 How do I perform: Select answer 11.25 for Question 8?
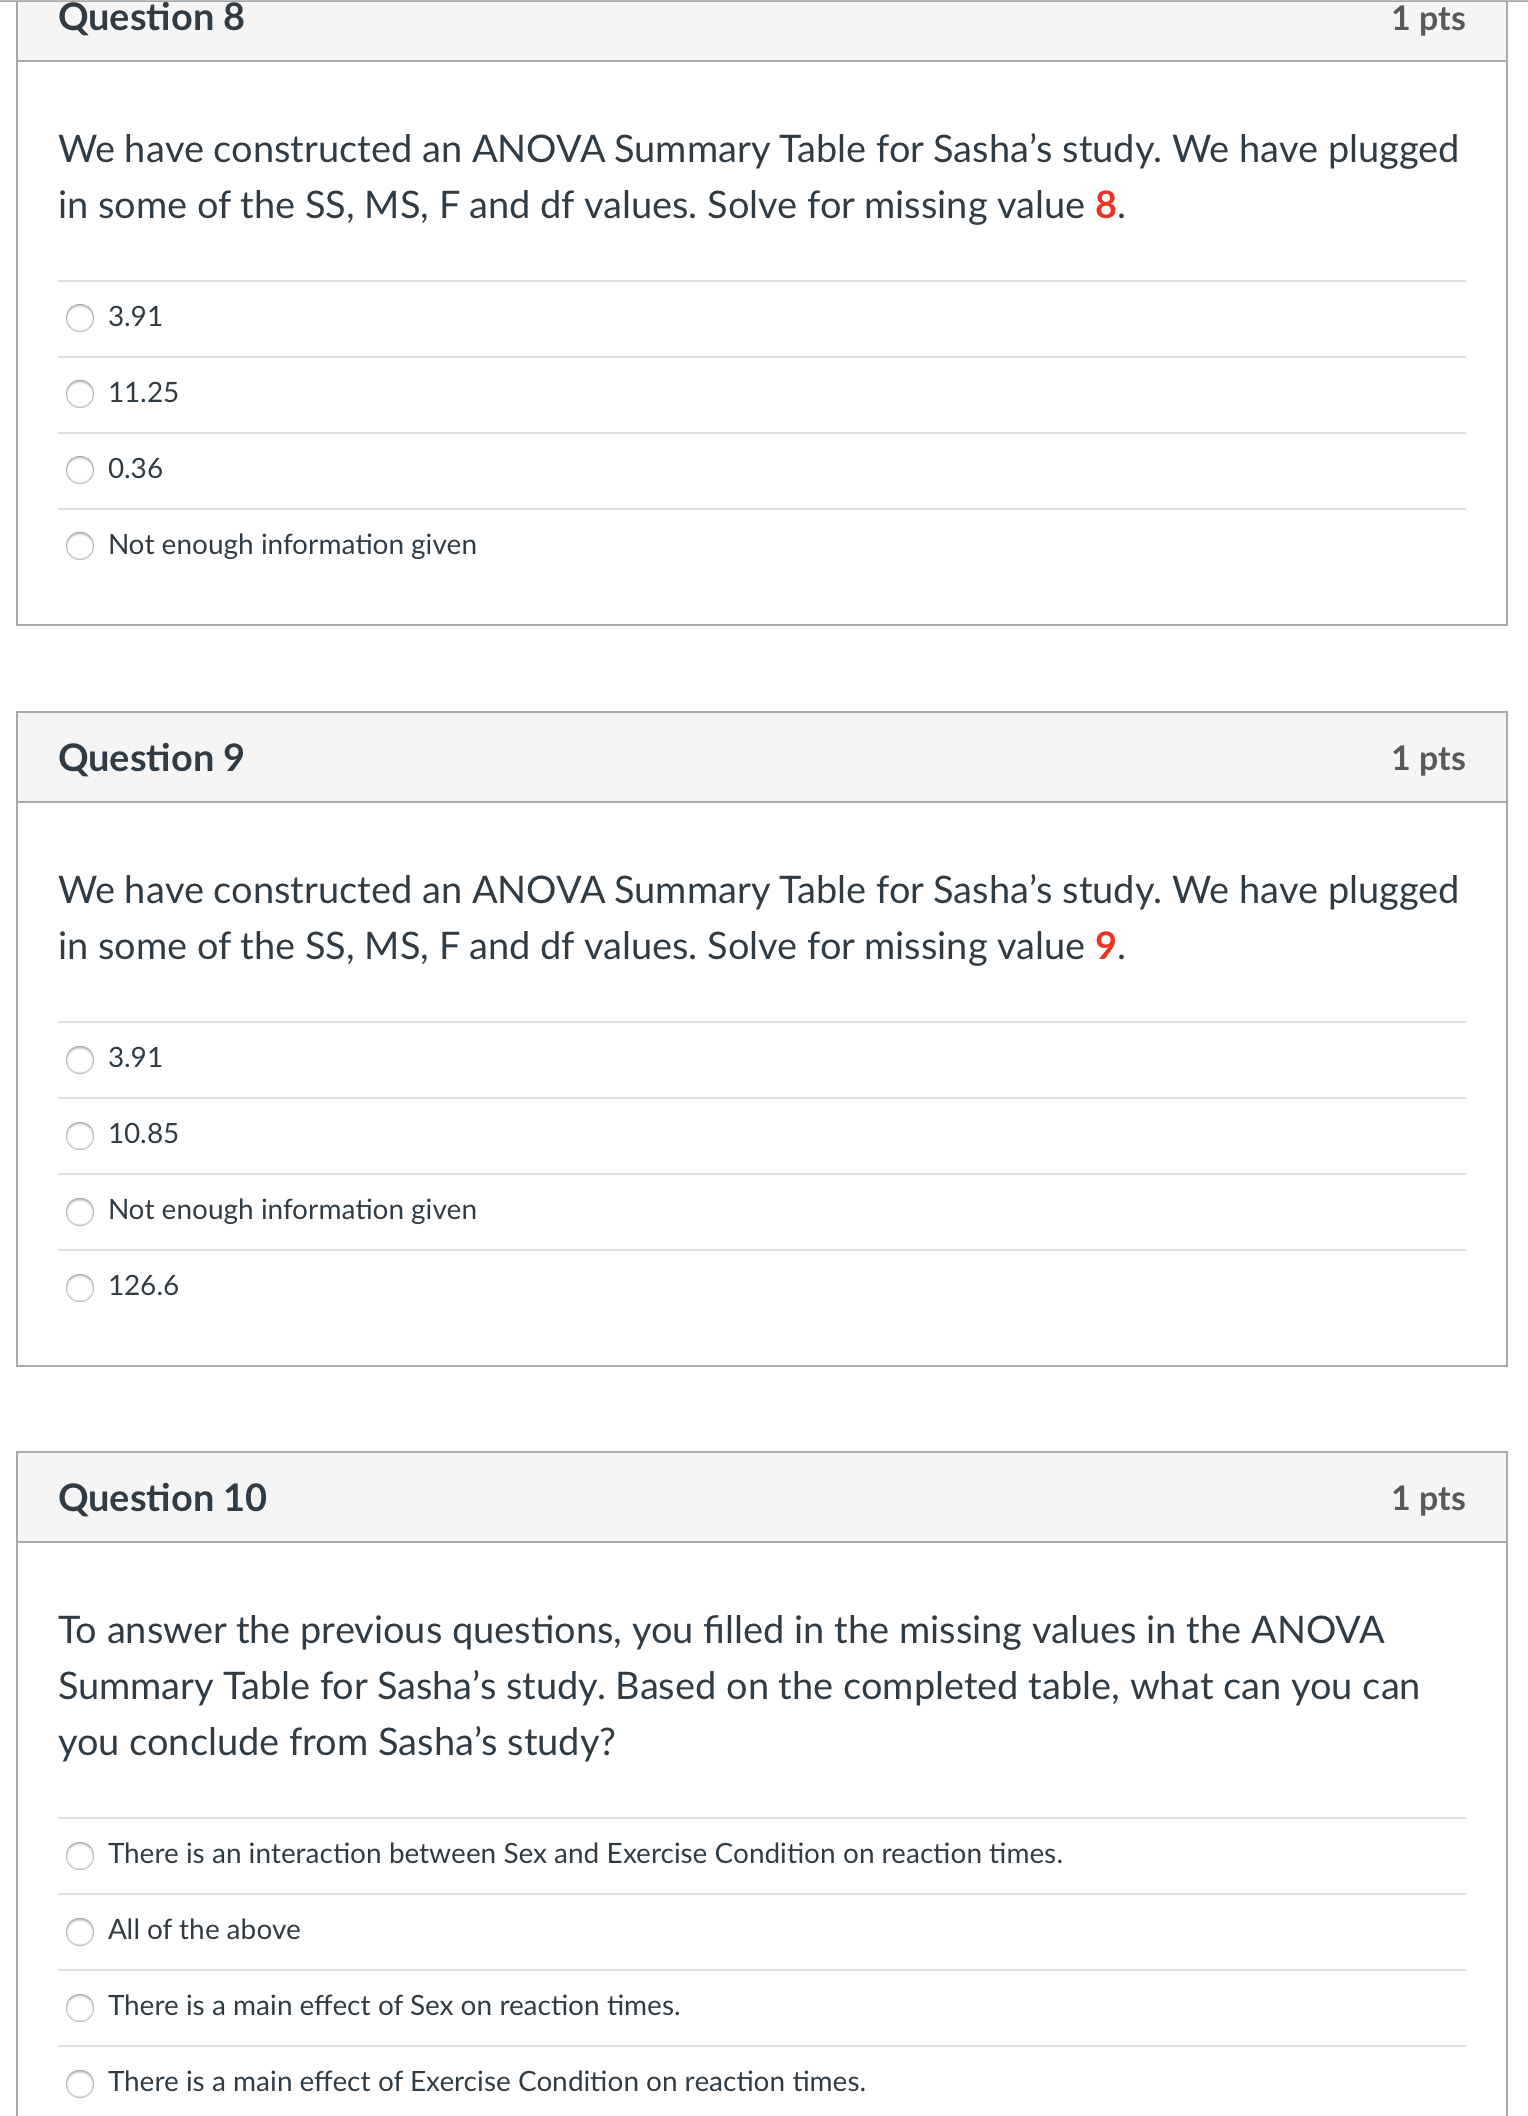tap(80, 394)
